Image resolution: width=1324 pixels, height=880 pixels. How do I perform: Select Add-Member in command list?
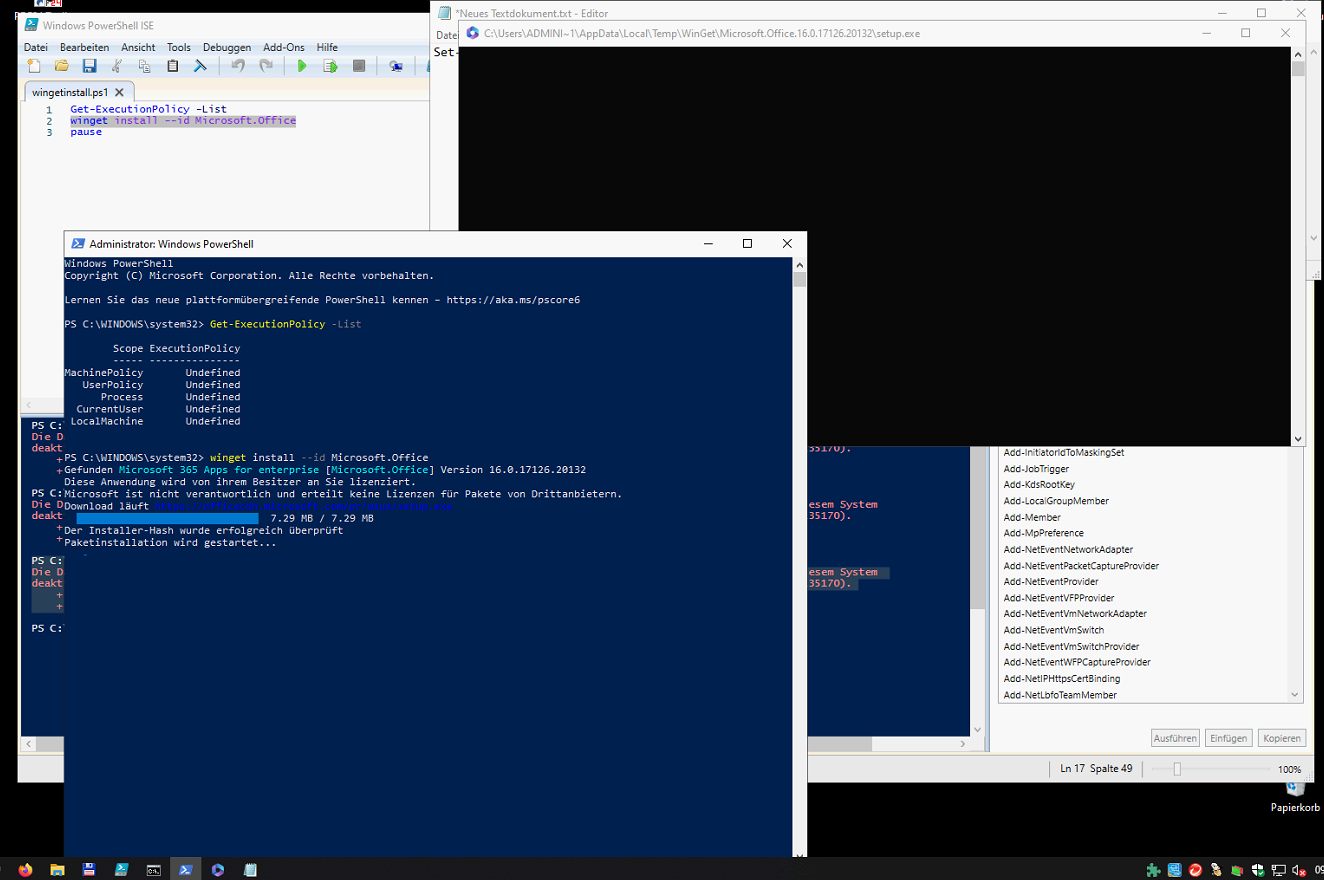(x=1032, y=517)
